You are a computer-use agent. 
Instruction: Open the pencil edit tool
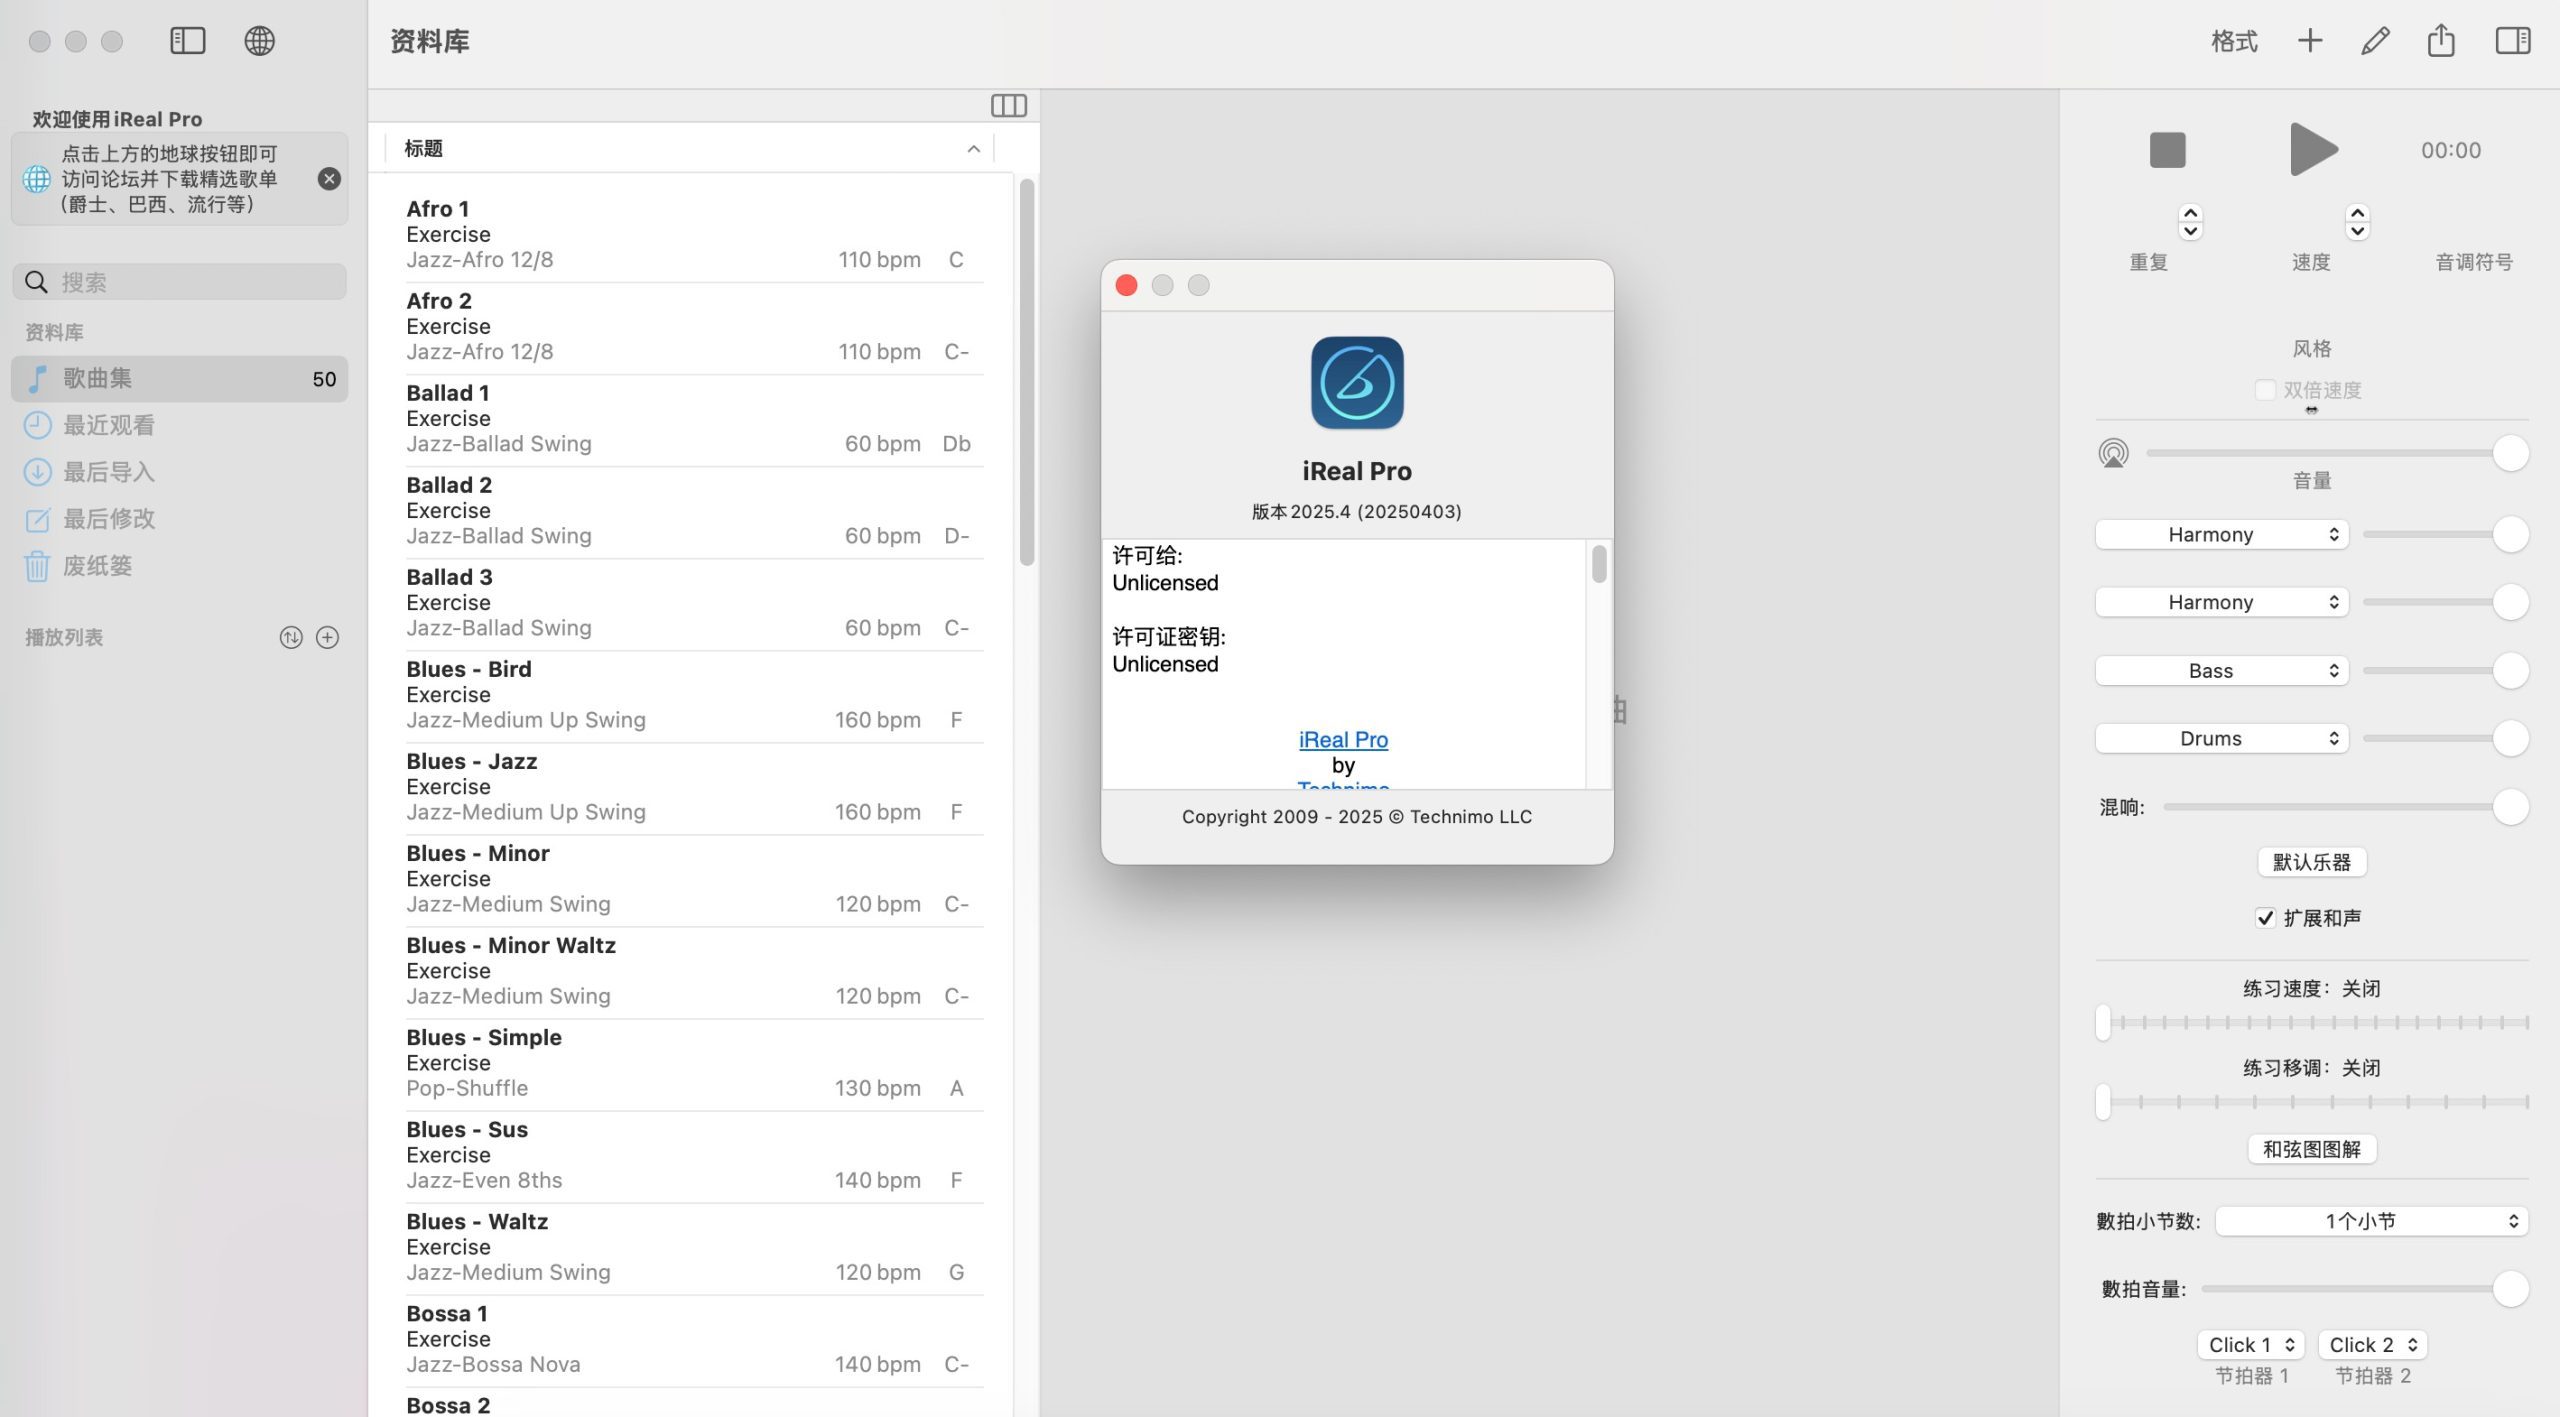coord(2375,41)
